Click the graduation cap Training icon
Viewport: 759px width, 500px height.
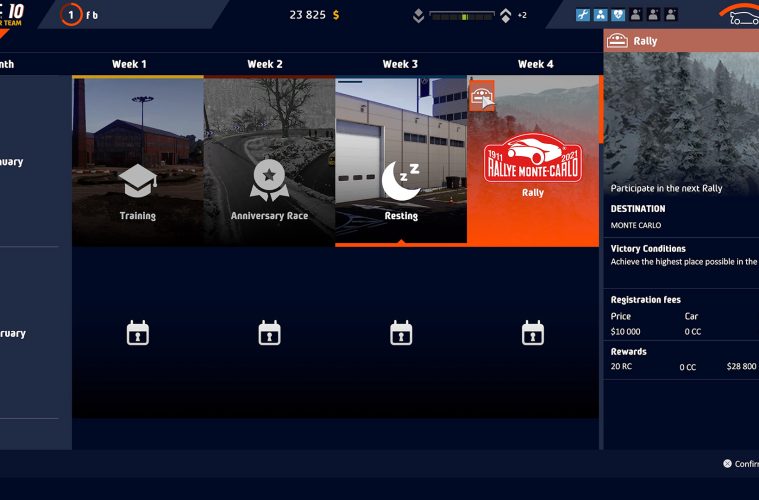[x=138, y=181]
